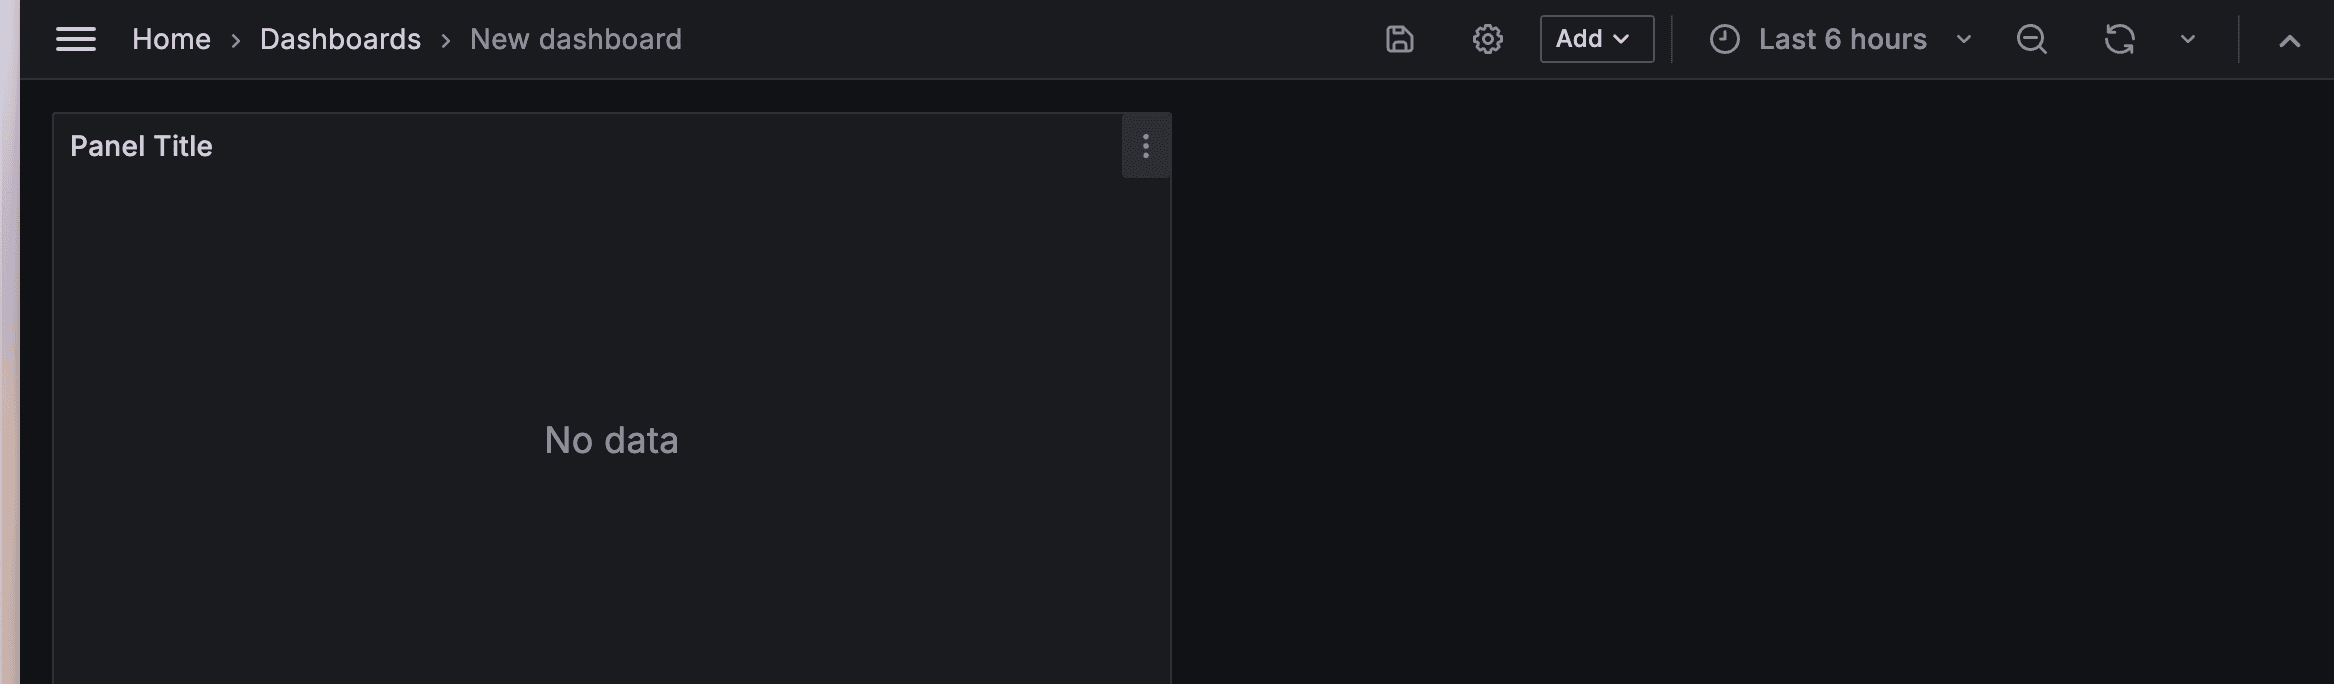Viewport: 2334px width, 684px height.
Task: Open the Last 6 hours time range picker
Action: point(1843,39)
